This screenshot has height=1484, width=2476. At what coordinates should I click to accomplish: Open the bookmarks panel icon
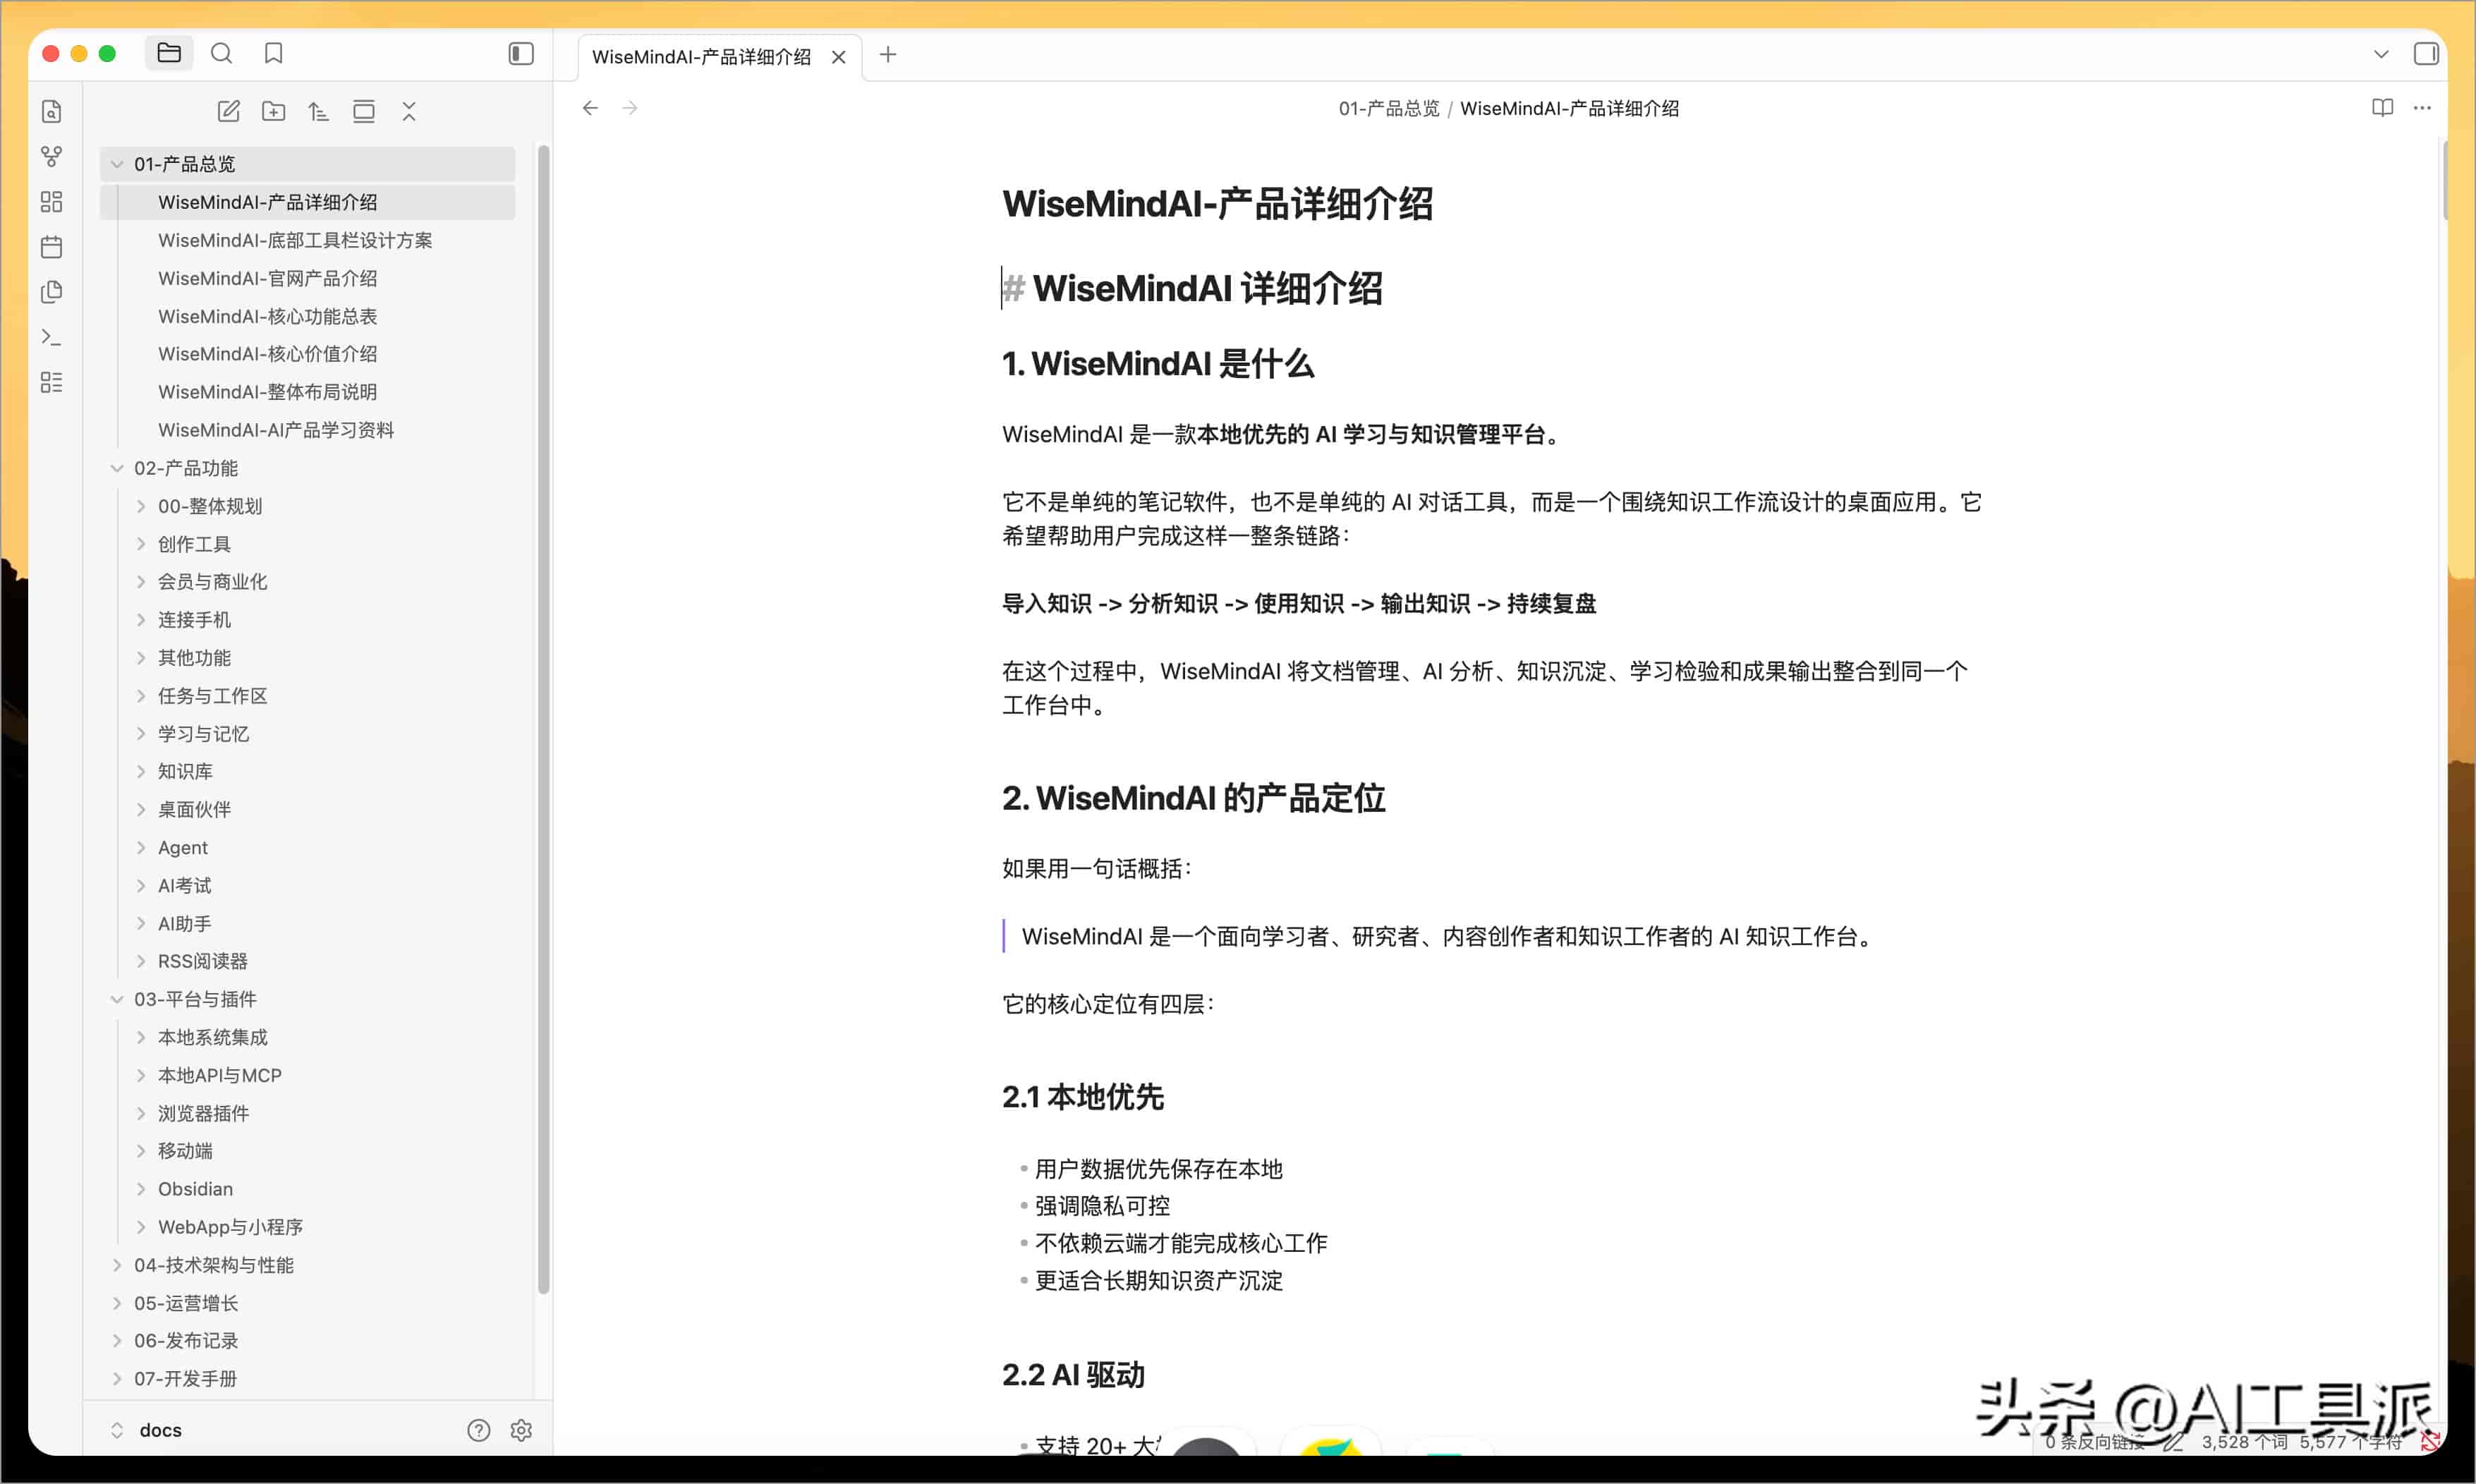point(273,53)
